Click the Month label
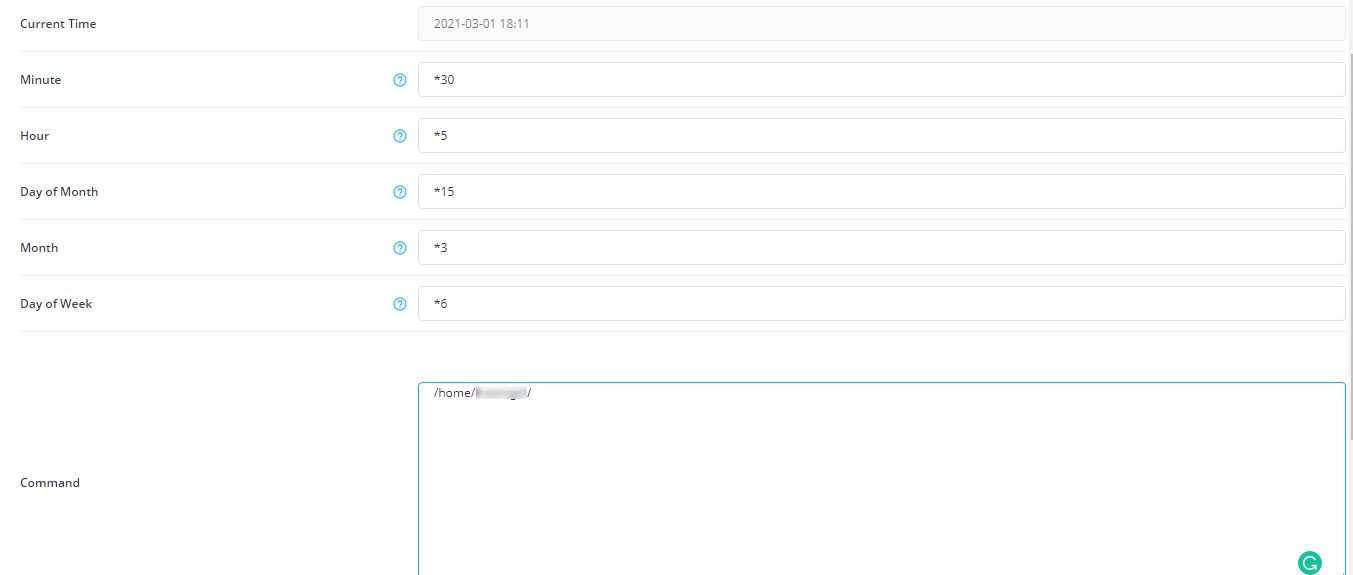 point(39,248)
